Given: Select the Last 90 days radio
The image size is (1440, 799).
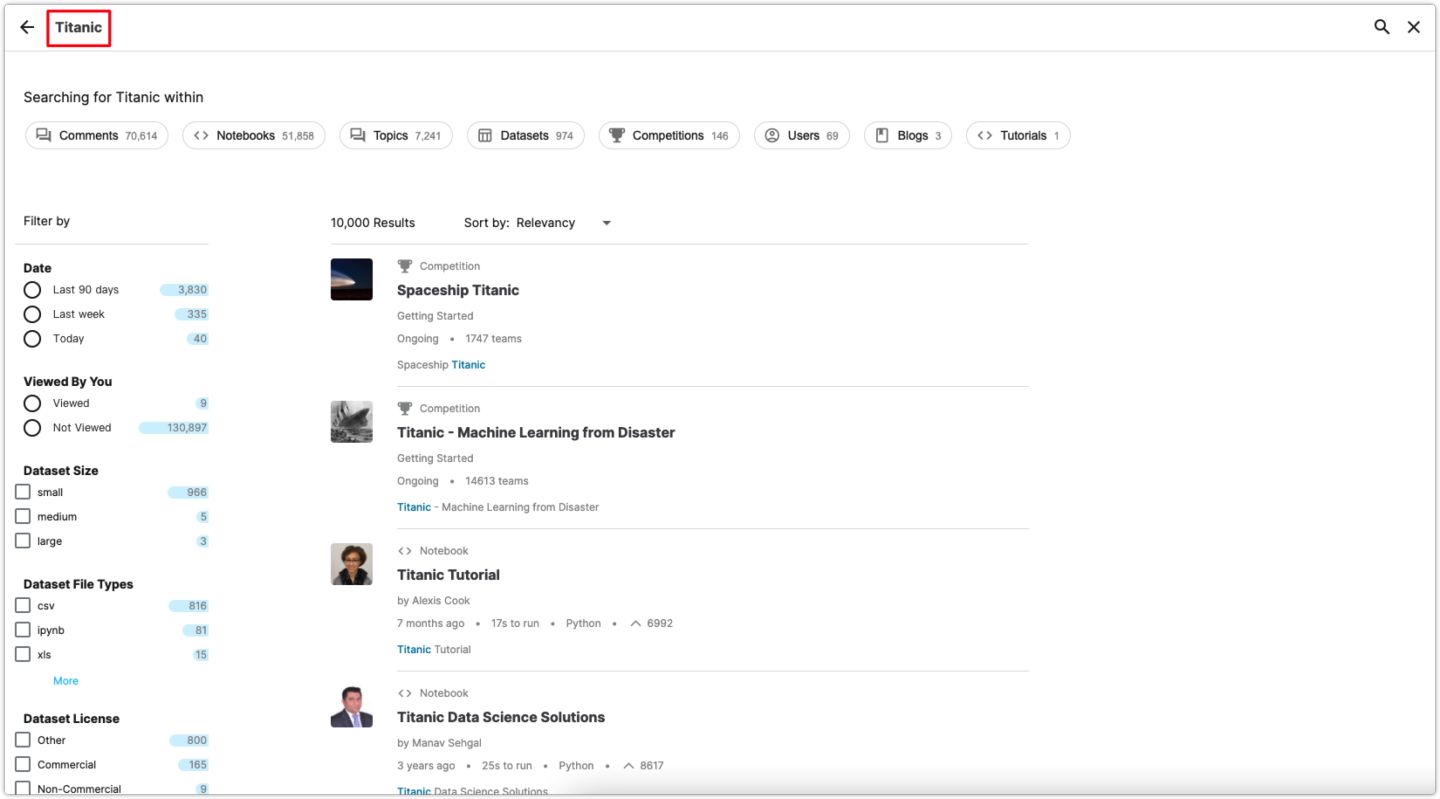Looking at the screenshot, I should click(x=32, y=290).
